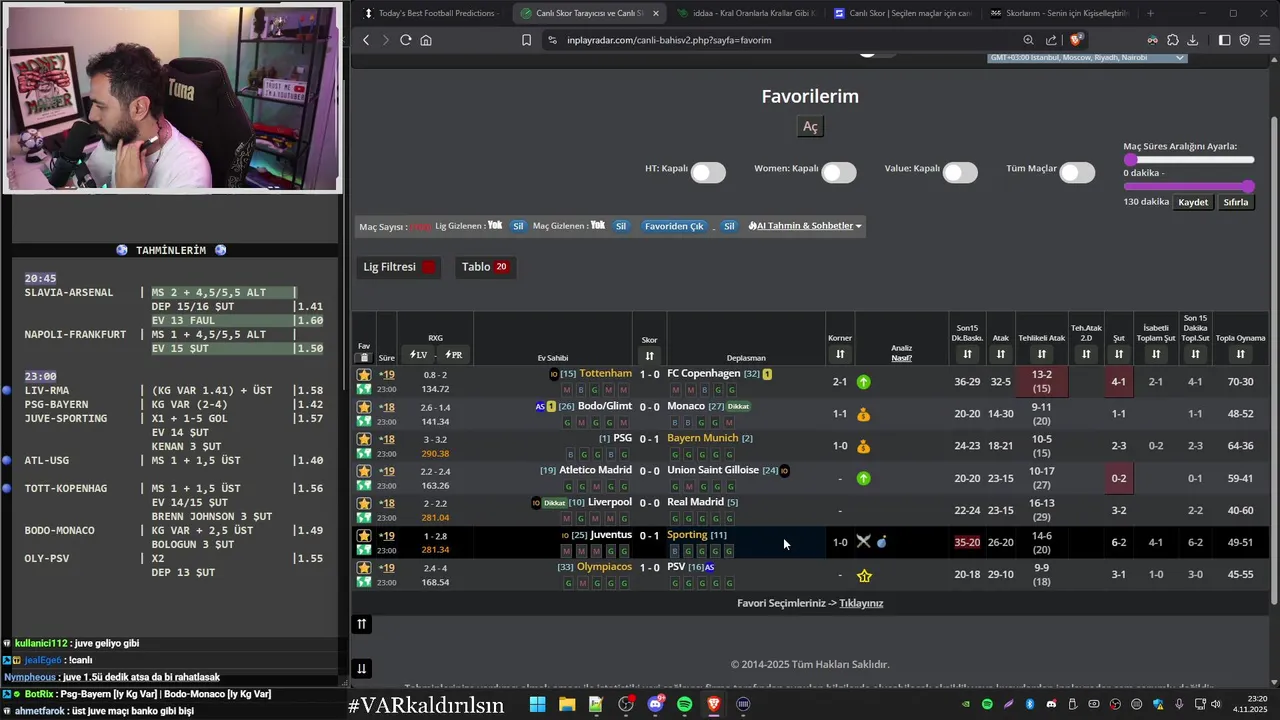Click the Lig Filtresi button
The height and width of the screenshot is (720, 1280).
(399, 267)
